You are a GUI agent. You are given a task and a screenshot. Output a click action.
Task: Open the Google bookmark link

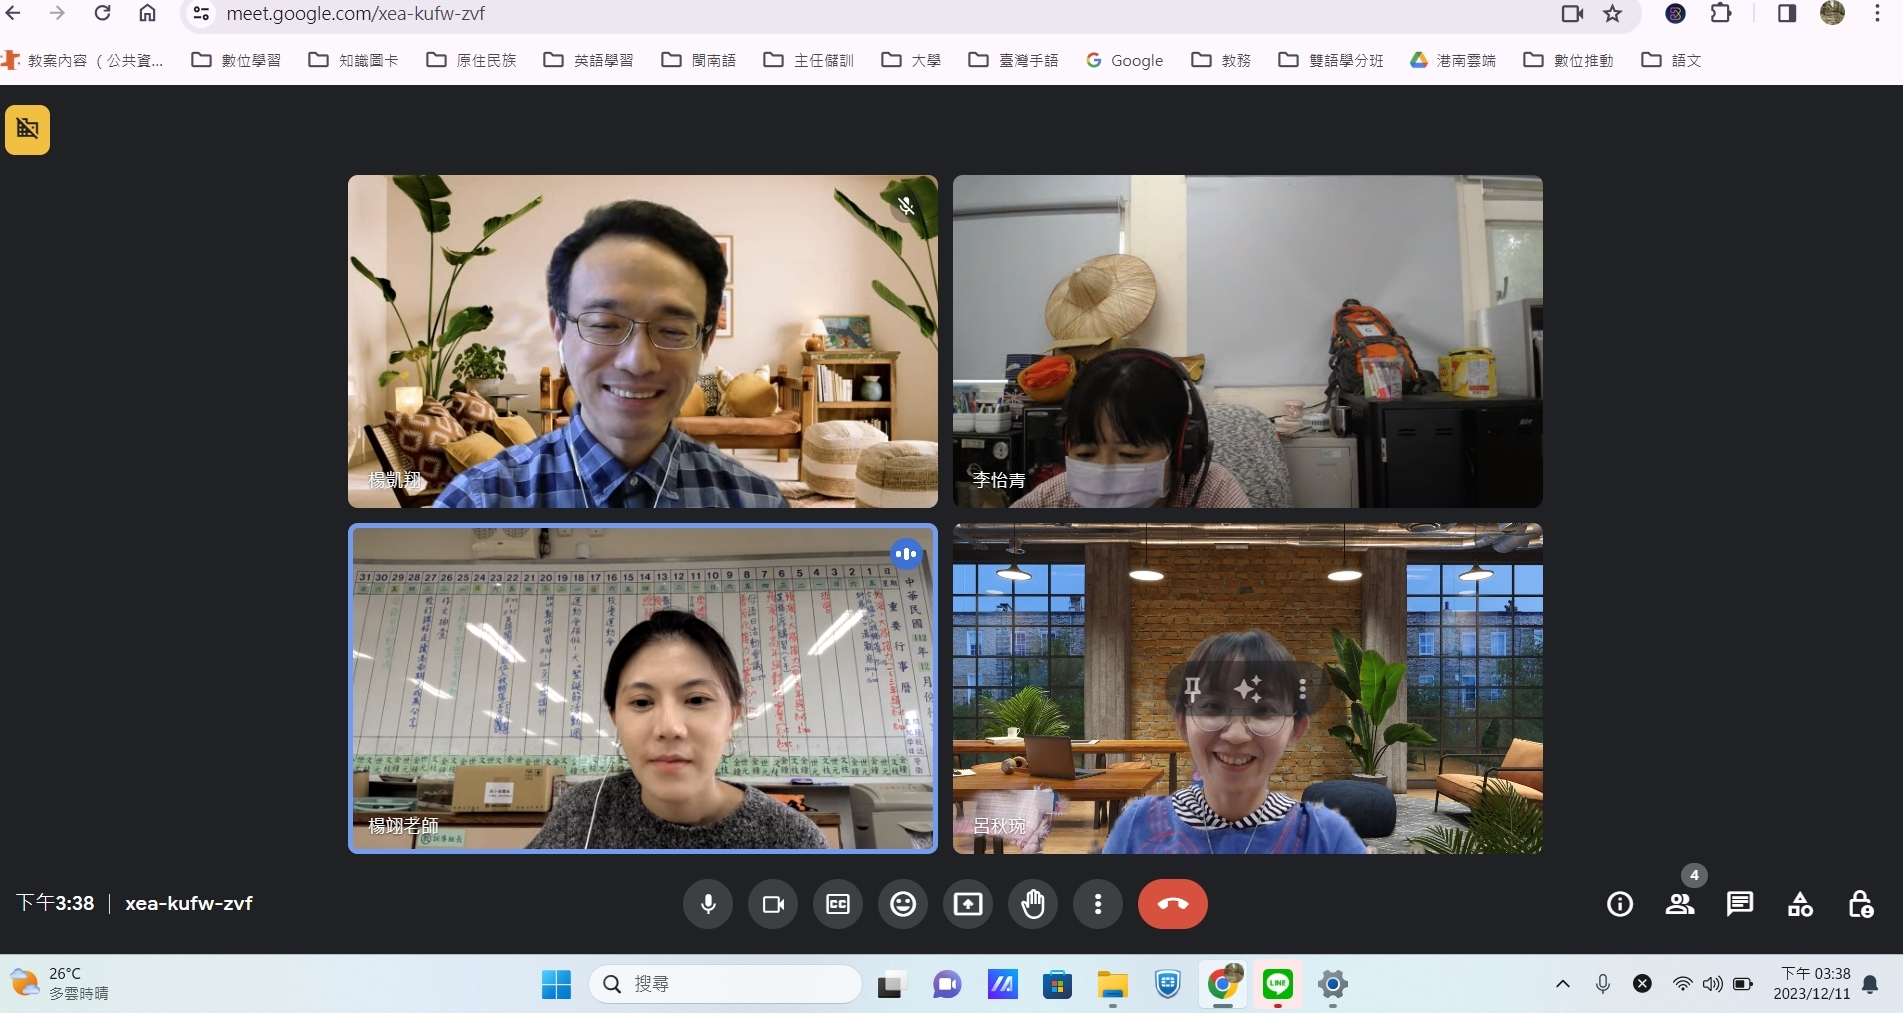coord(1125,60)
